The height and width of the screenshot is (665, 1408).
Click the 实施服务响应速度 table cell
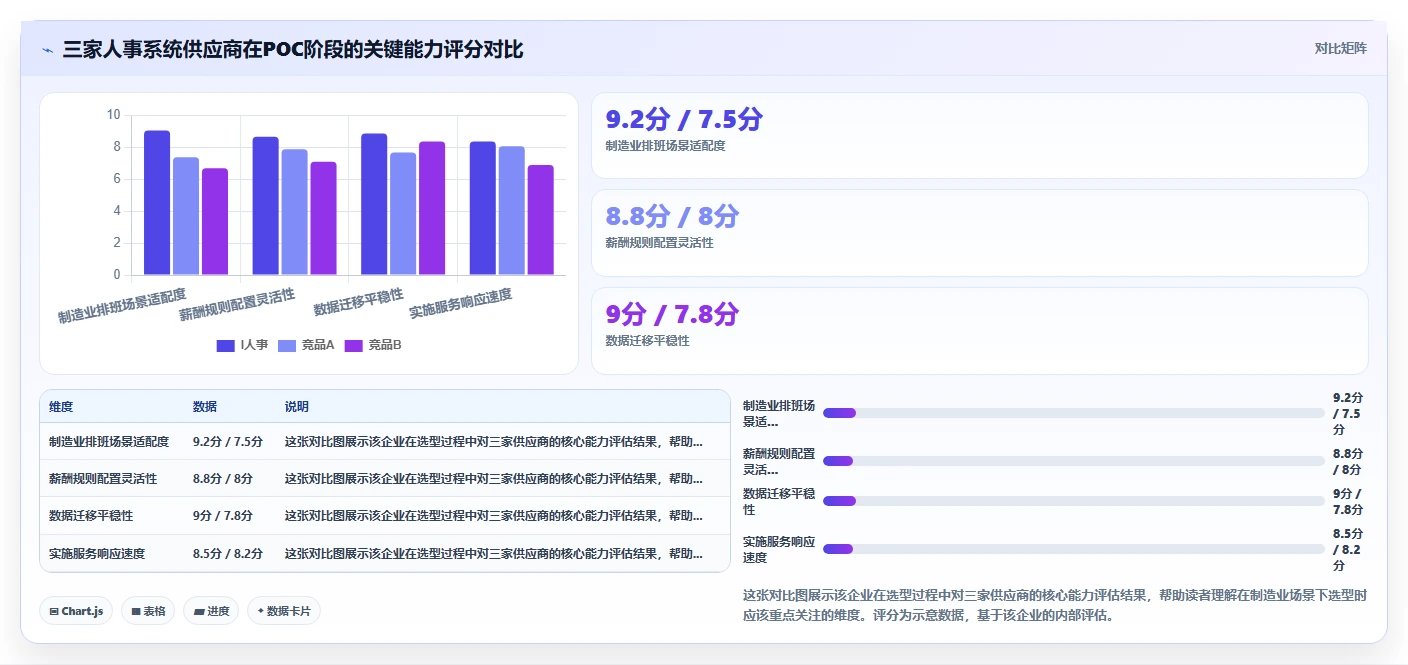(97, 553)
